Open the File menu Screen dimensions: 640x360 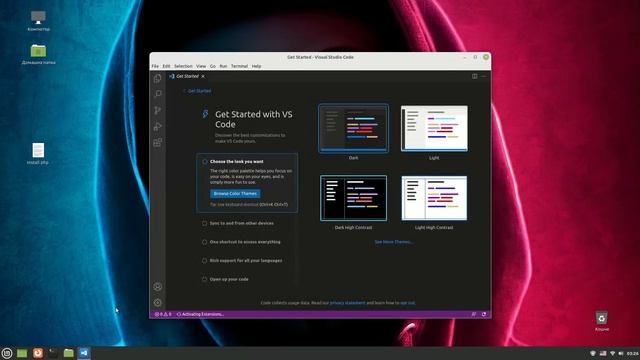[155, 66]
